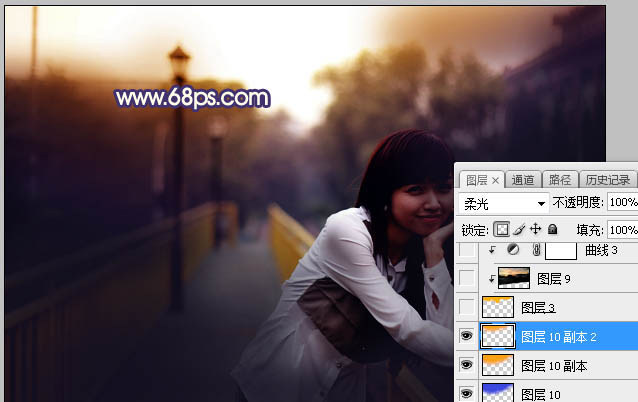
Task: Select the 图层 9 sunset thumbnail
Action: pyautogui.click(x=514, y=278)
